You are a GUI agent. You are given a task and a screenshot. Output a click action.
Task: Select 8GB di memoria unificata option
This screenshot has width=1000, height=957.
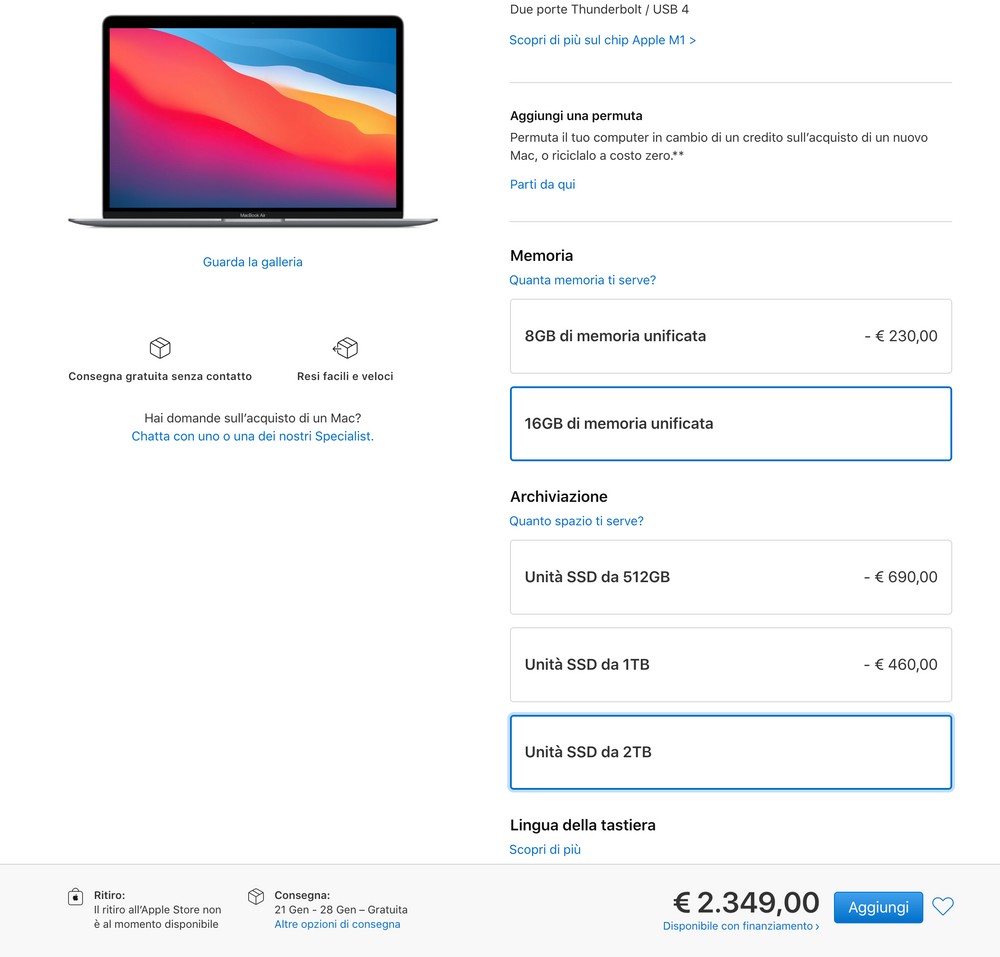click(731, 336)
